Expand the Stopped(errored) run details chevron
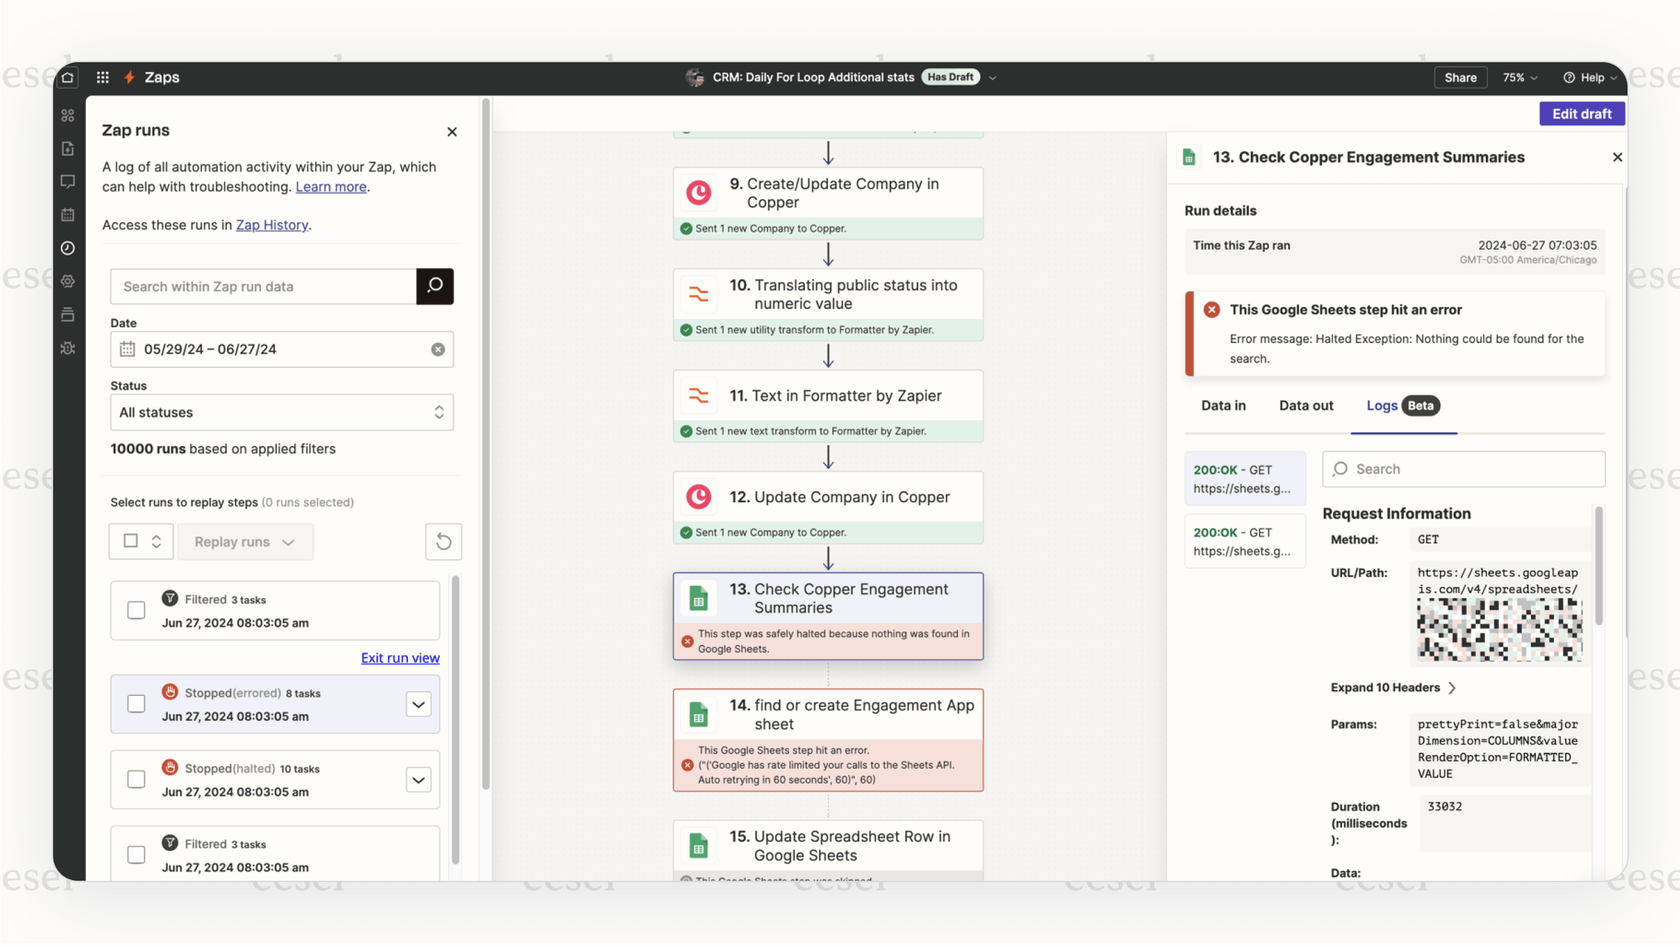1680x945 pixels. [x=418, y=704]
